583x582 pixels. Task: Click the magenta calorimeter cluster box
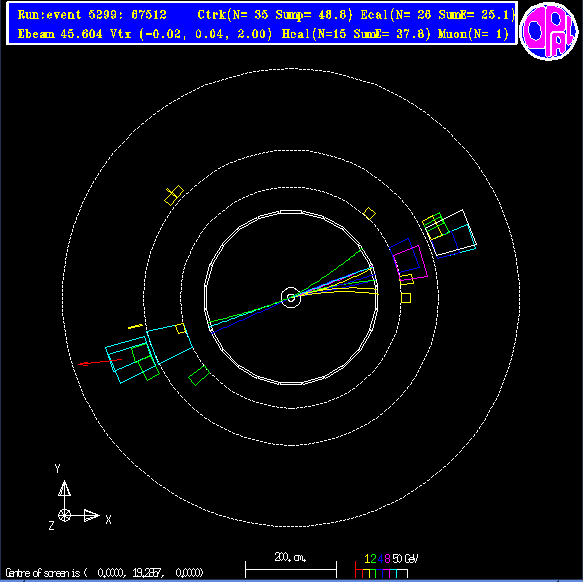tap(410, 262)
